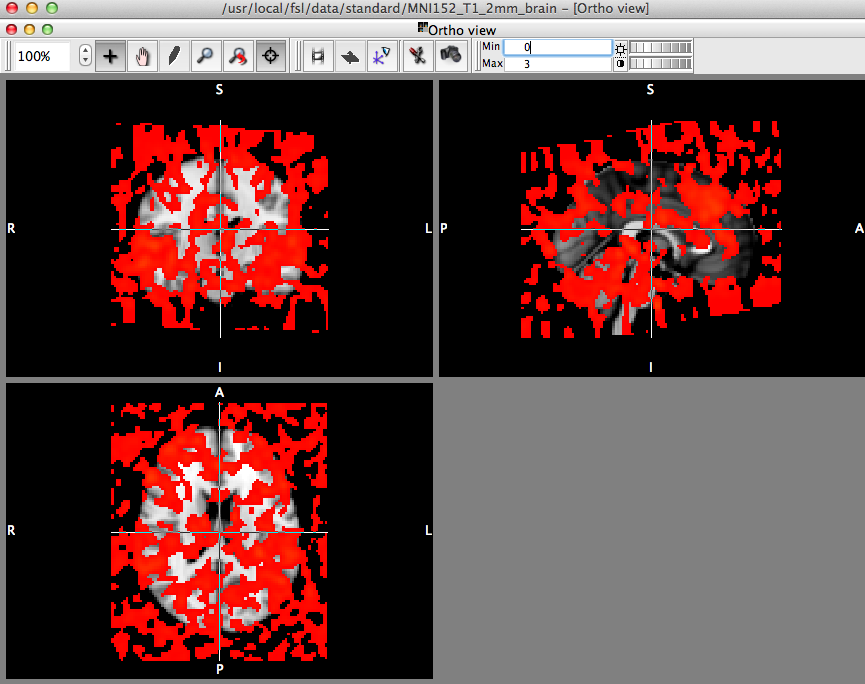Select the pen drawing tool
The width and height of the screenshot is (865, 684).
(174, 56)
